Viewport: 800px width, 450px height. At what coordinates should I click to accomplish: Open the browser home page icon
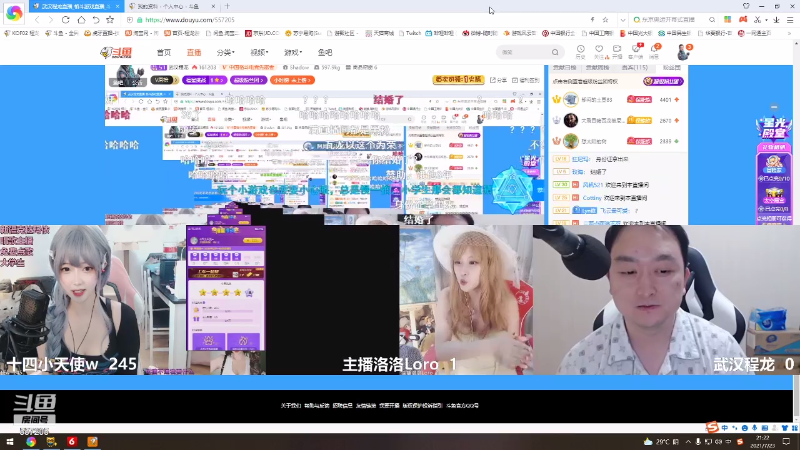tap(81, 20)
